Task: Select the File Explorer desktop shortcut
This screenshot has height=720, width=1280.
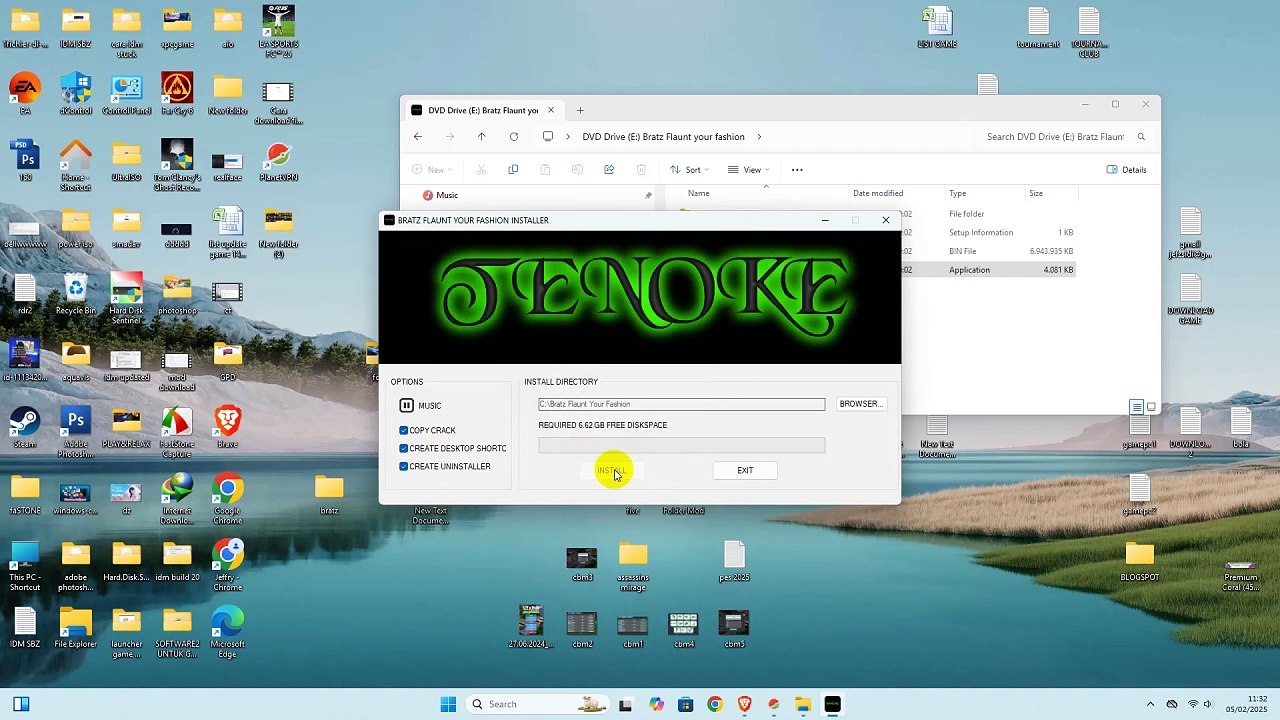Action: pyautogui.click(x=76, y=627)
